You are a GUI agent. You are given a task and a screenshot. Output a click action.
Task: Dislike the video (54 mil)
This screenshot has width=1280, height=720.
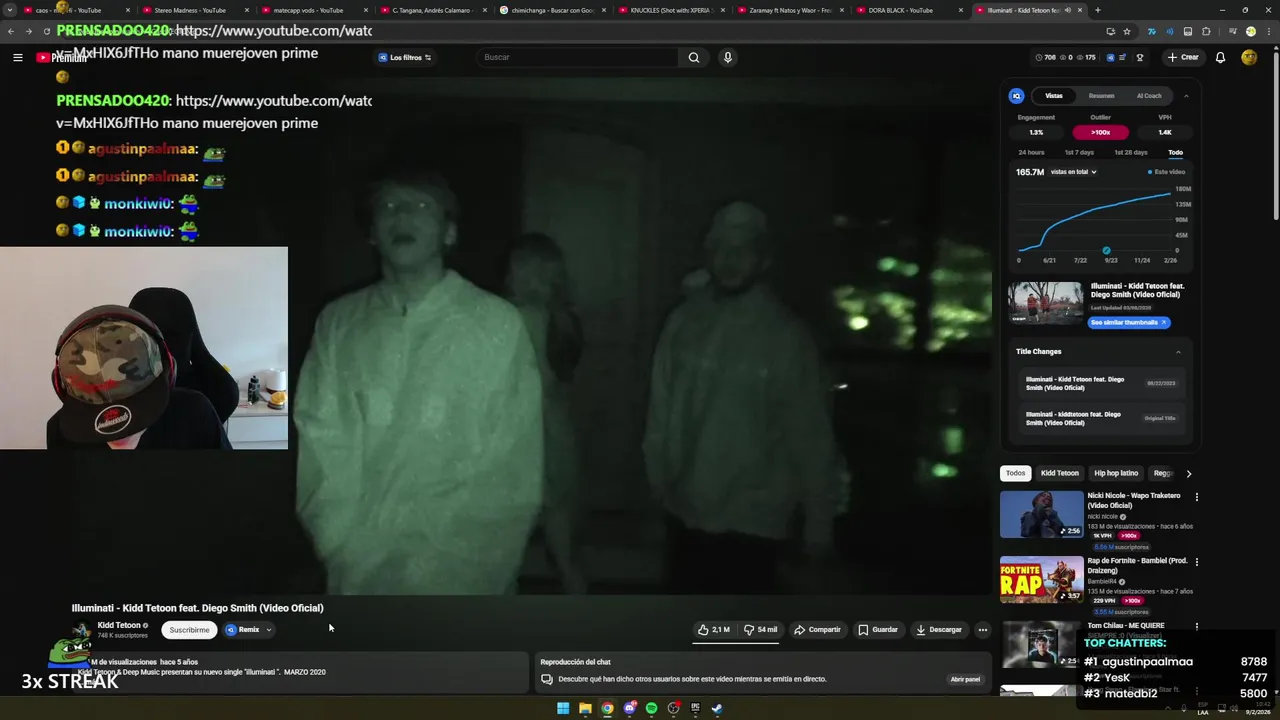pyautogui.click(x=760, y=630)
